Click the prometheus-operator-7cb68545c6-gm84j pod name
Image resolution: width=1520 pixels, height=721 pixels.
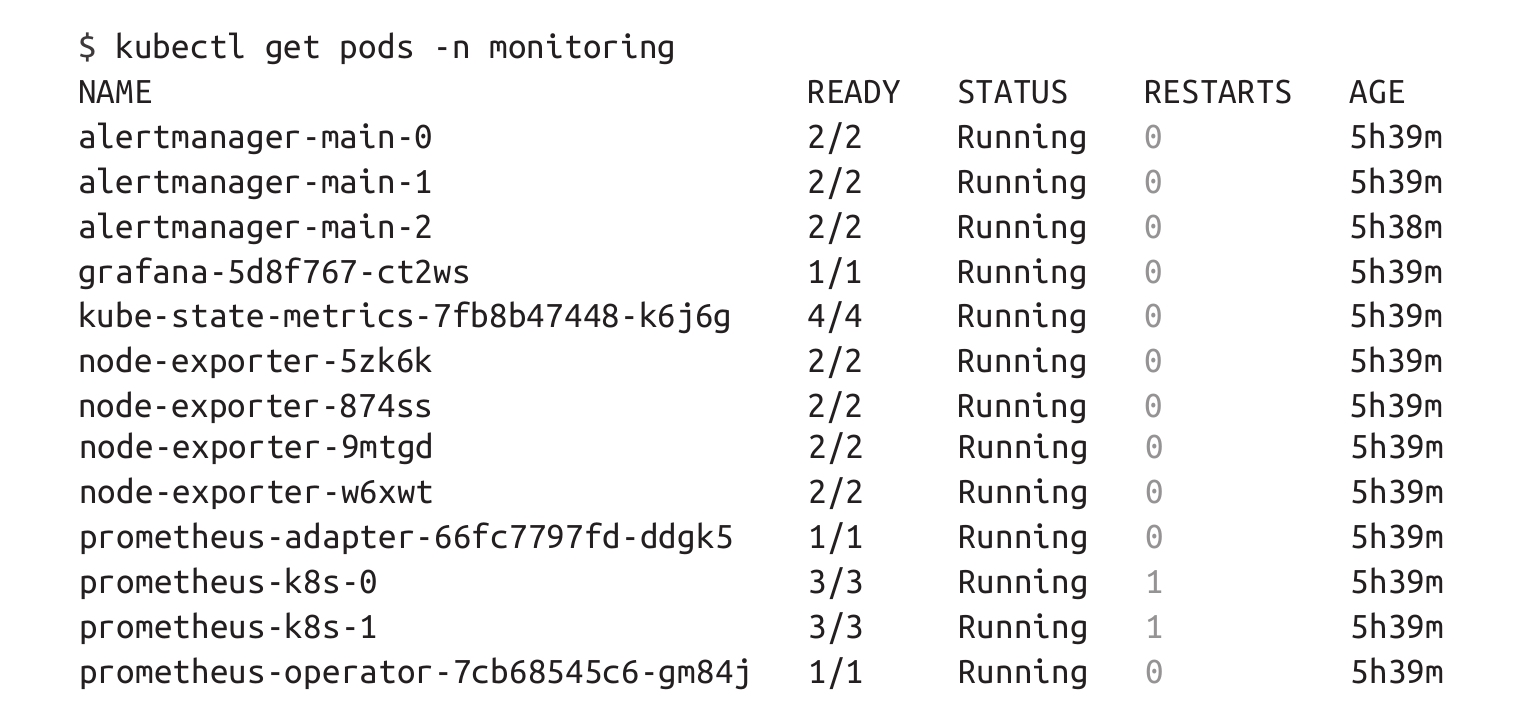click(x=414, y=672)
